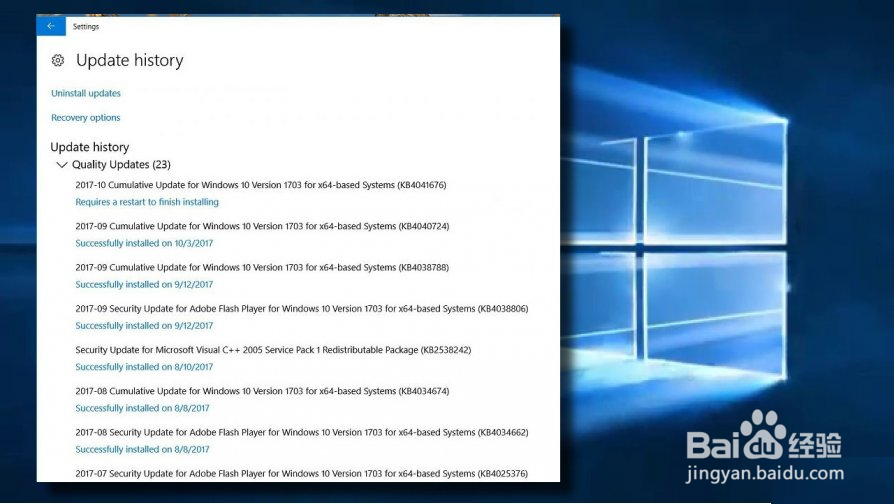The image size is (894, 504).
Task: Click 'Requires a restart to finish installing'
Action: click(x=147, y=202)
